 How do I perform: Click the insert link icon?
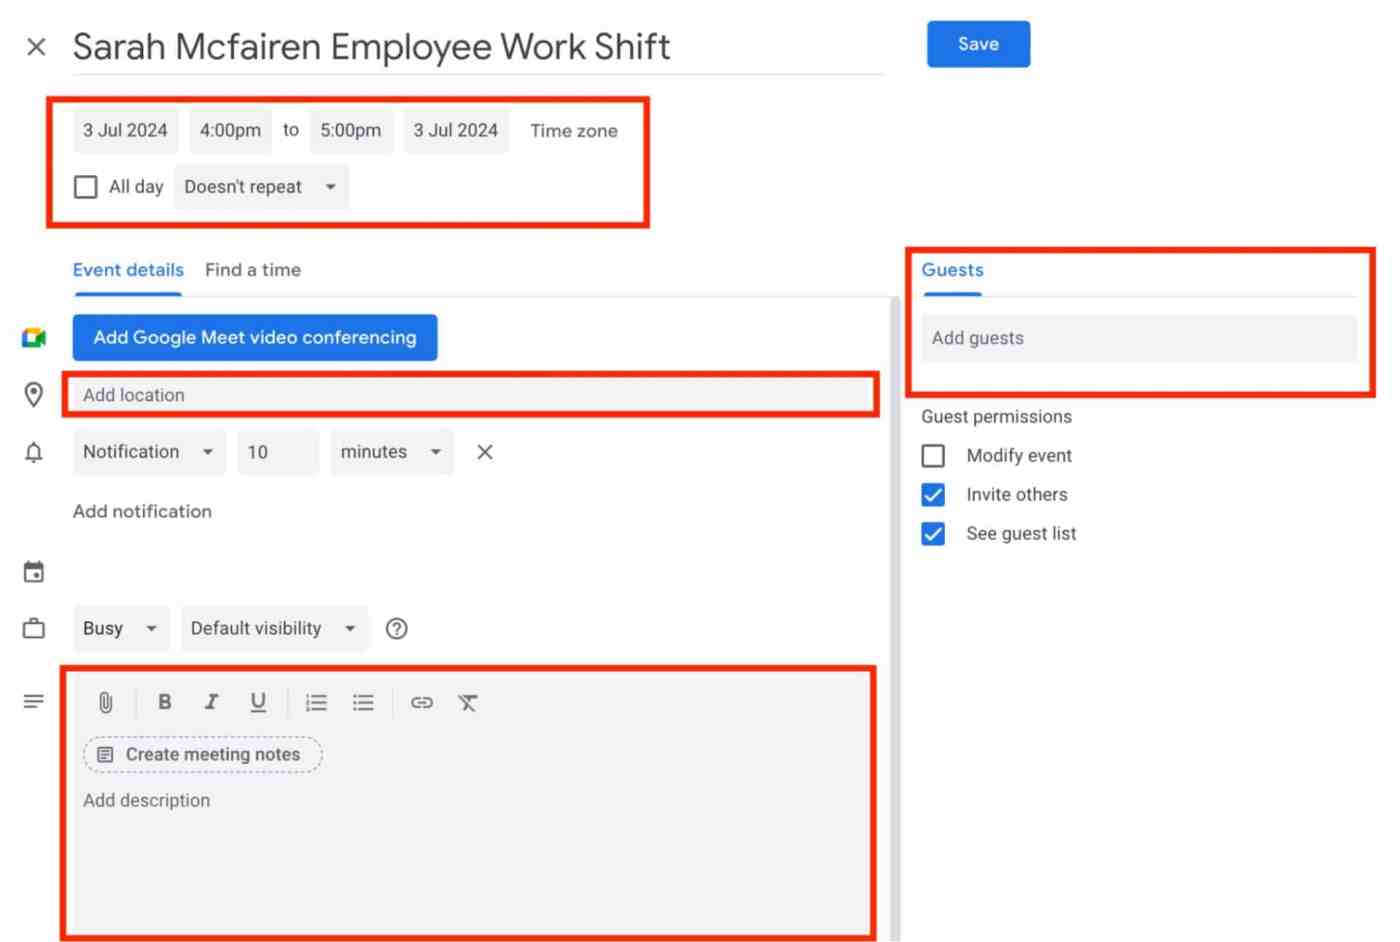coord(421,702)
